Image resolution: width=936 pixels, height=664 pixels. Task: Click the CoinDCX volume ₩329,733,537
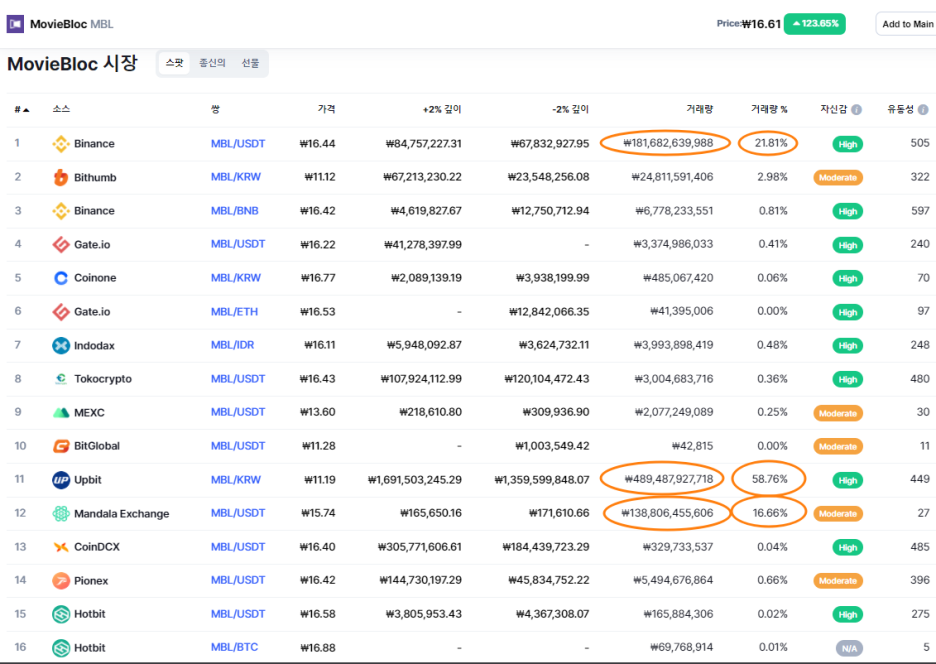(x=678, y=546)
